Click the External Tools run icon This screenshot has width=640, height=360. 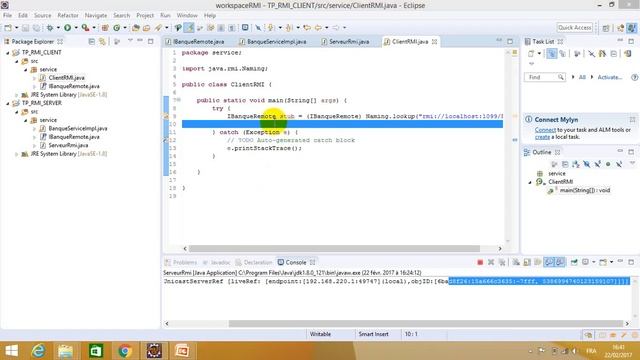pyautogui.click(x=85, y=28)
